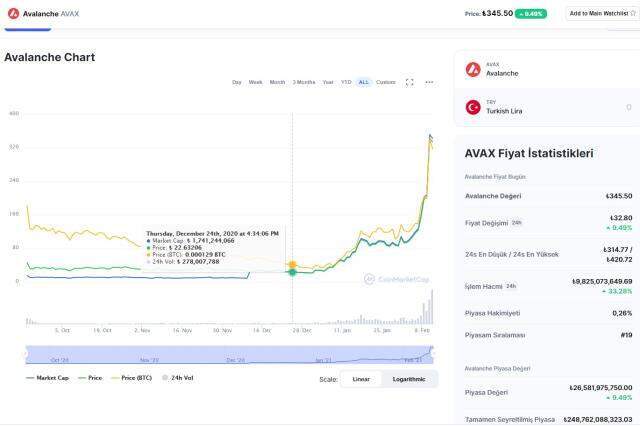The width and height of the screenshot is (640, 426).
Task: Click the ₺9,825,073,649.69 trading volume value
Action: pos(602,282)
